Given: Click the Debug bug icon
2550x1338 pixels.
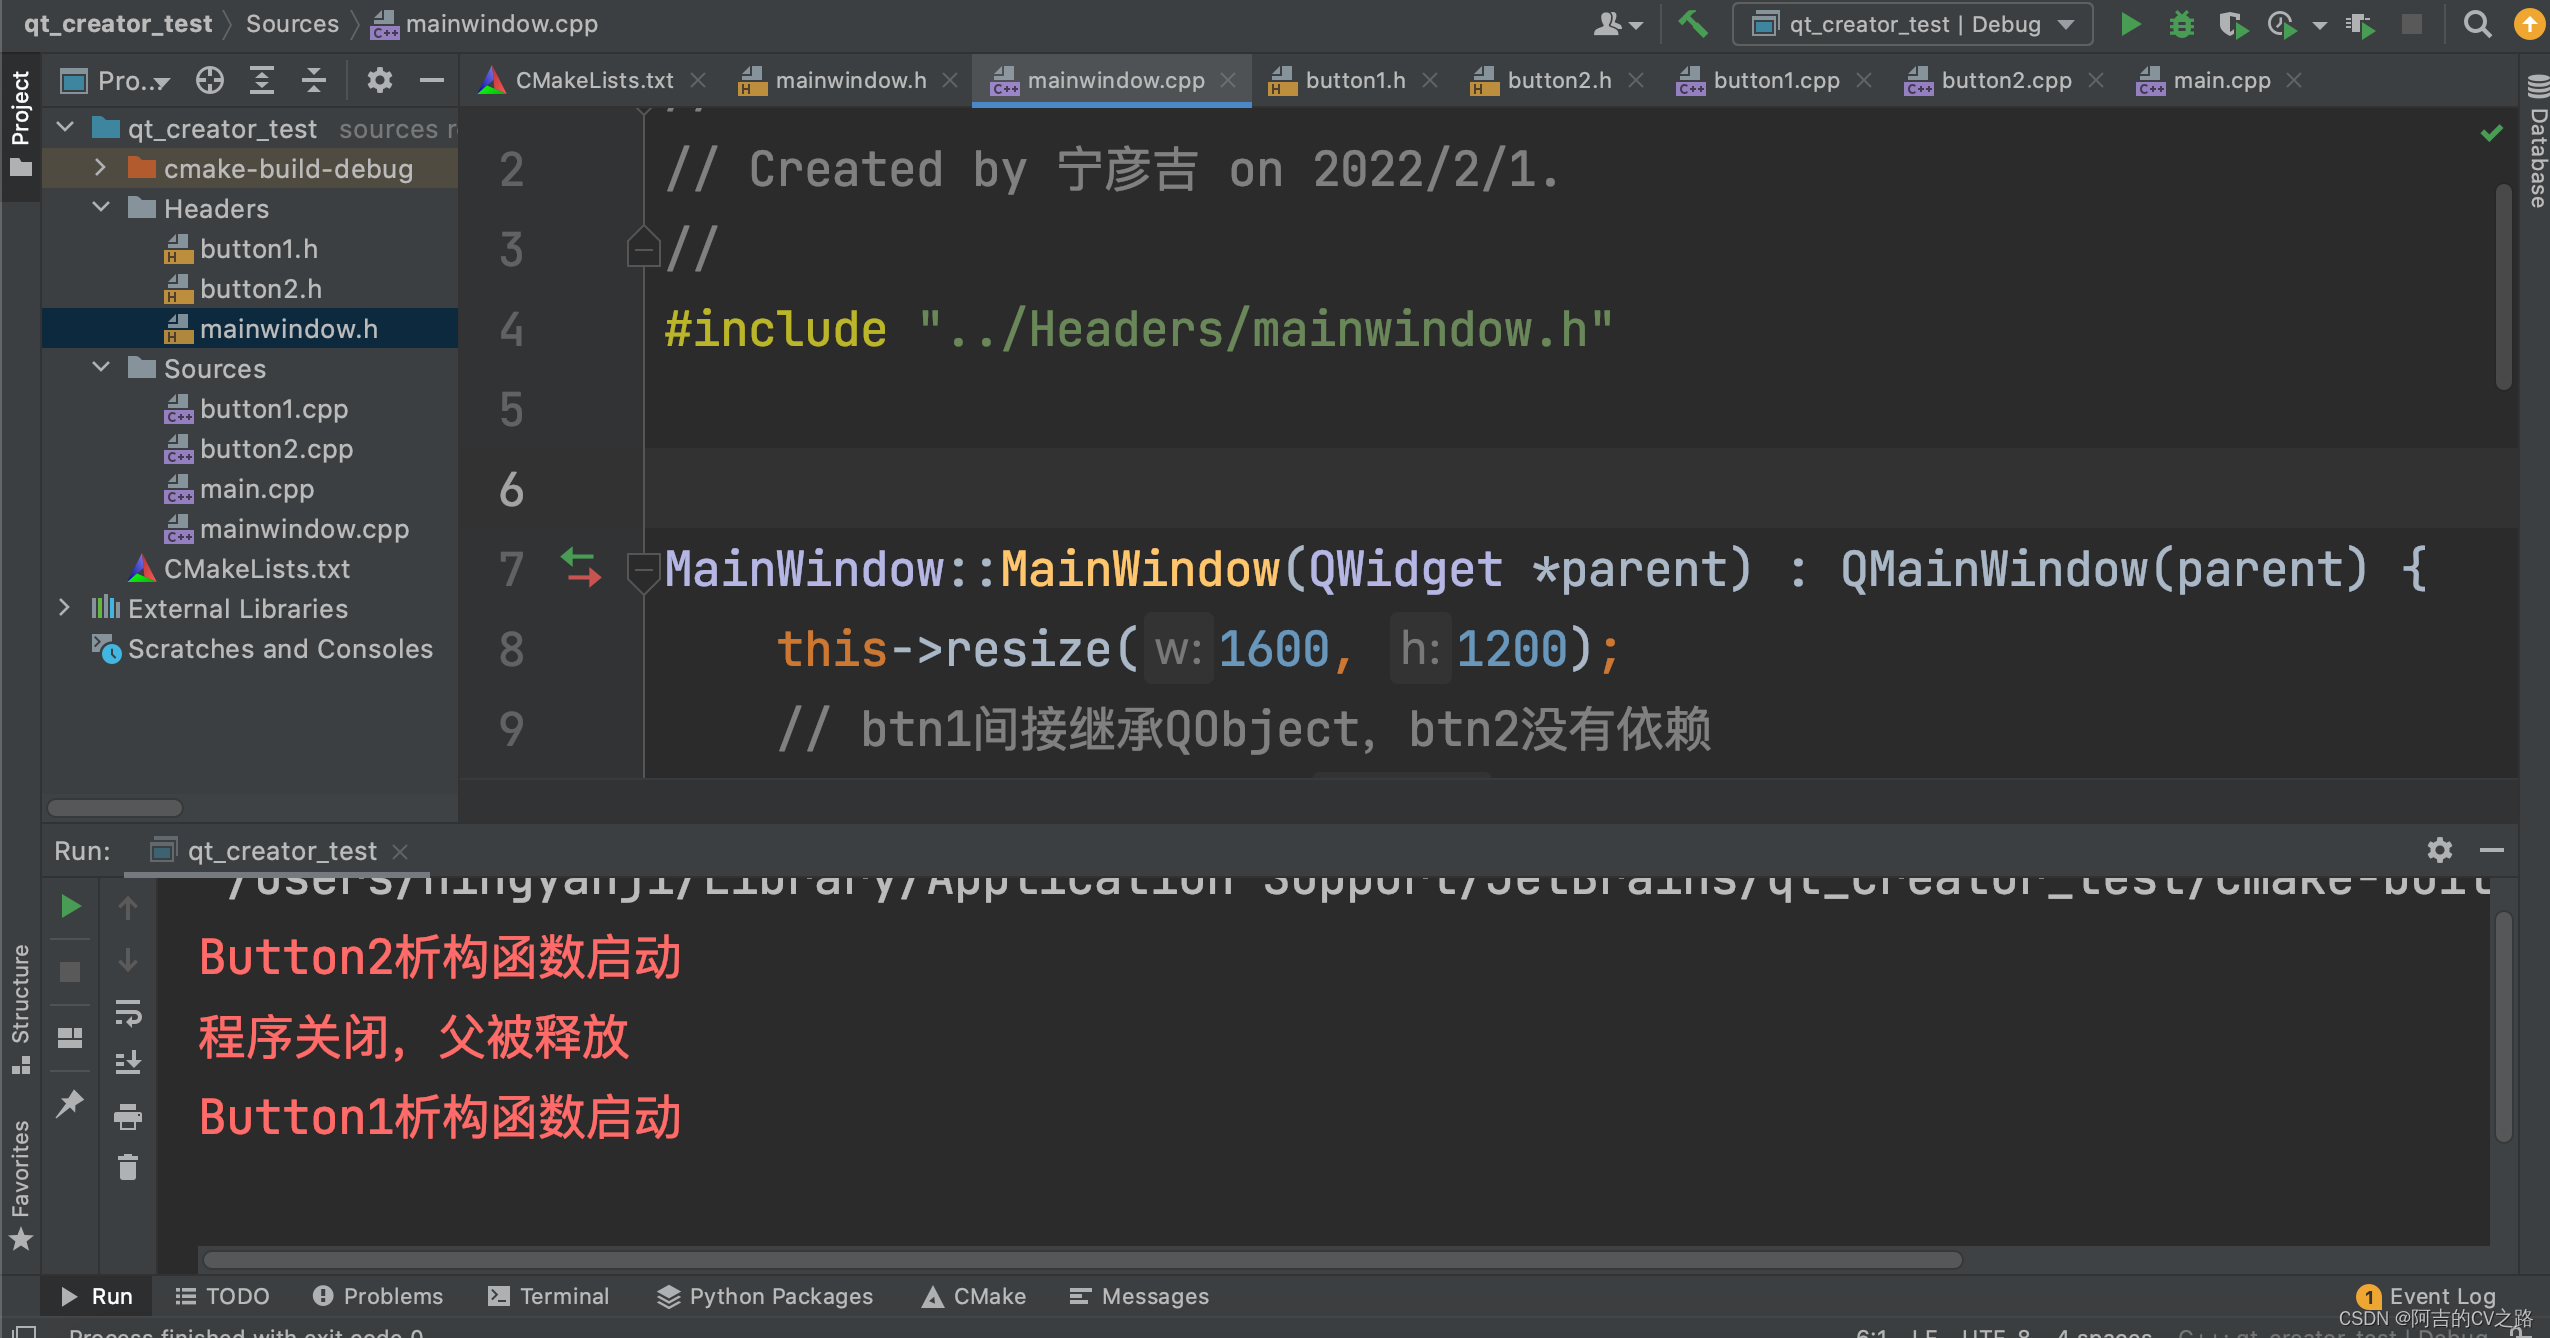Looking at the screenshot, I should pyautogui.click(x=2181, y=24).
